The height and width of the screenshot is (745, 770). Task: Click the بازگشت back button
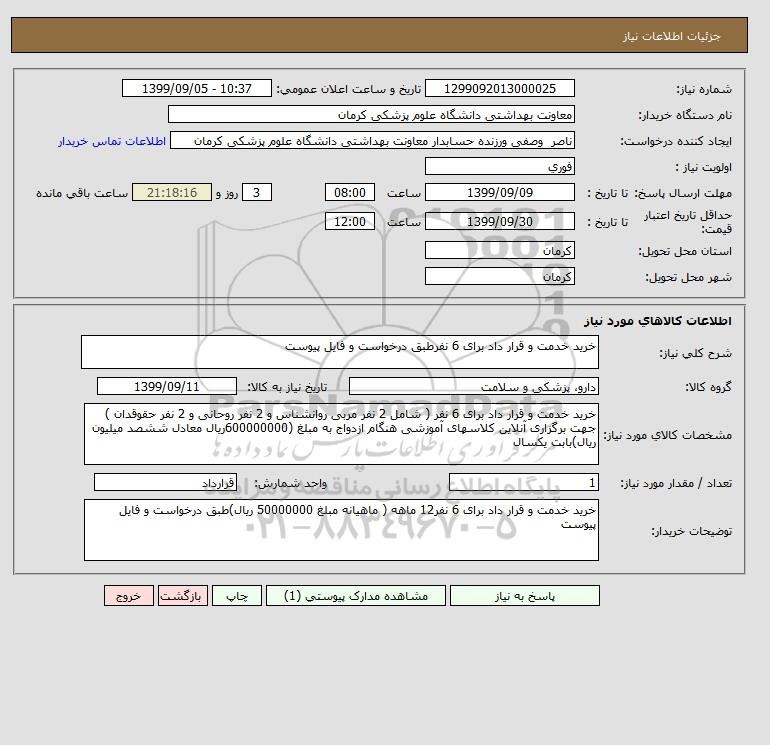click(183, 596)
